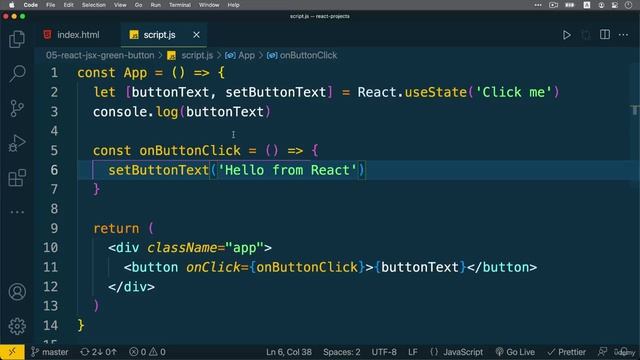Click line number 5 in gutter

(x=54, y=151)
